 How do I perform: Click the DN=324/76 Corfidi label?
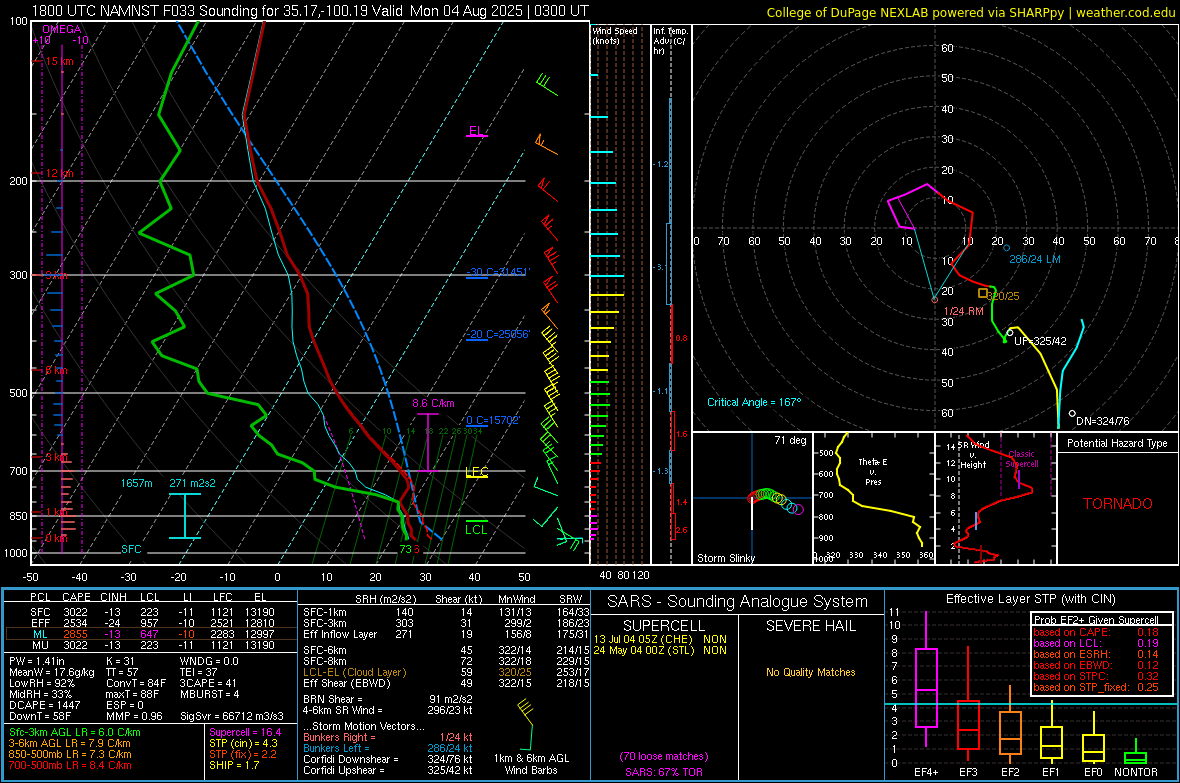[1102, 421]
